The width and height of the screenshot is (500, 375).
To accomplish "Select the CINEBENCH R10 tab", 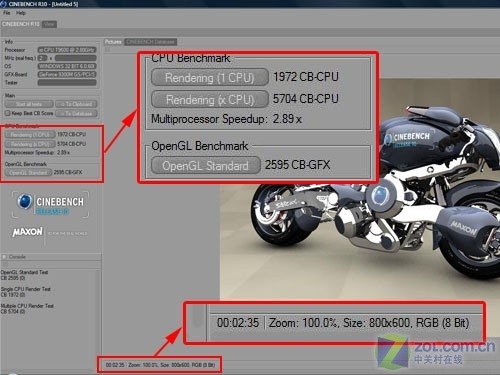I will pyautogui.click(x=21, y=24).
